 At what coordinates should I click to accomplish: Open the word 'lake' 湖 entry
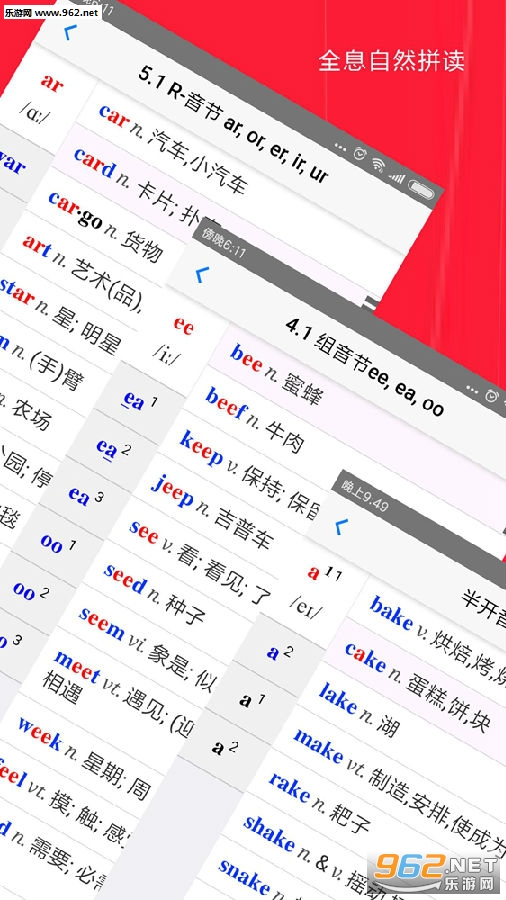pos(358,709)
